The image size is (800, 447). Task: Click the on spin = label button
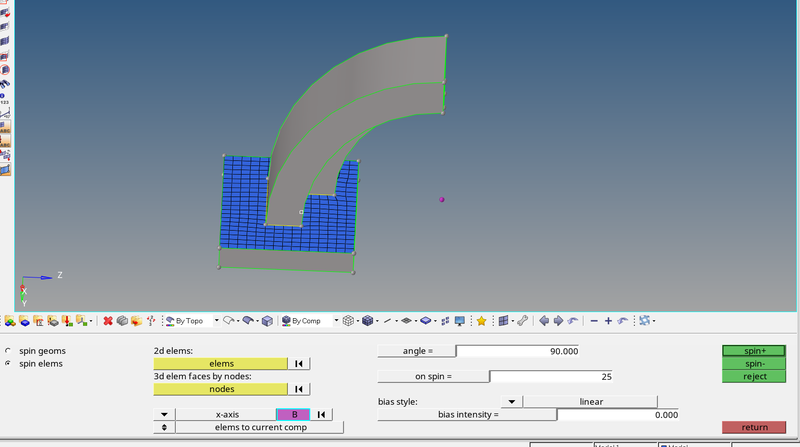433,376
